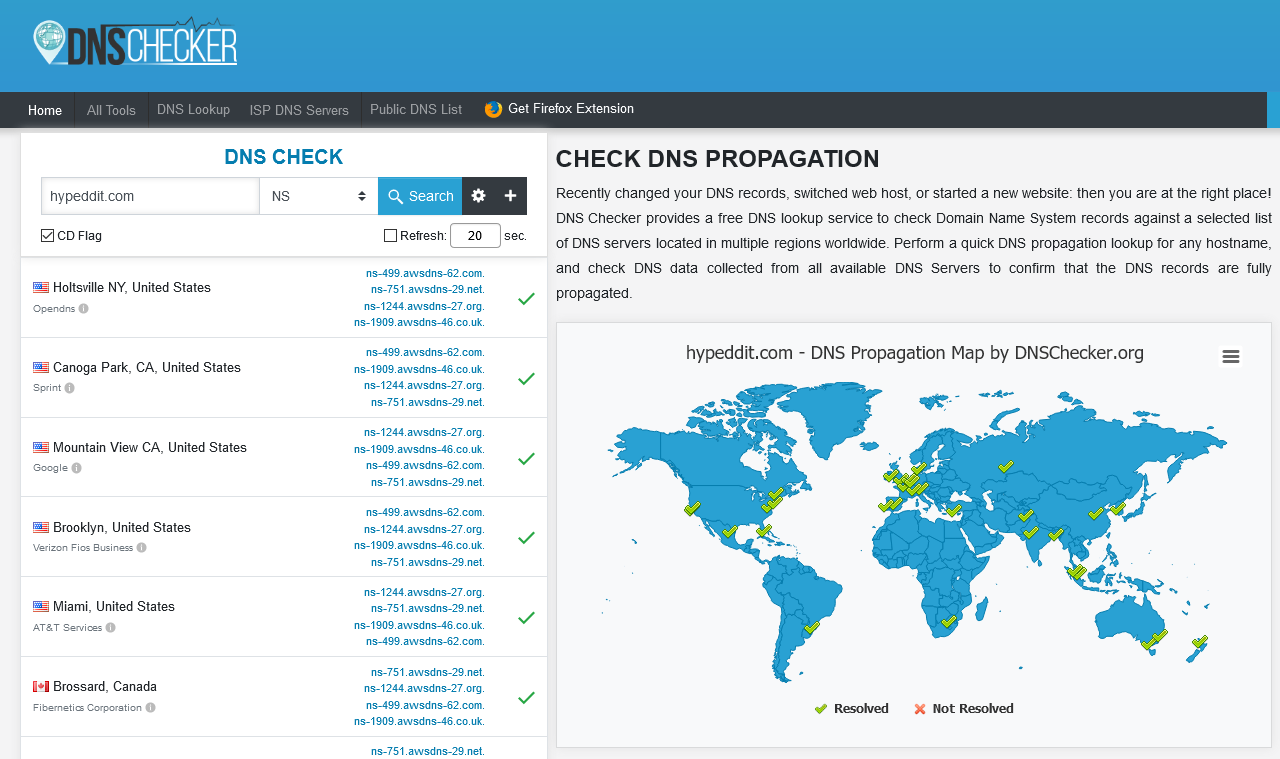The height and width of the screenshot is (759, 1280).
Task: Click Brossard, Canada text
Action: click(x=105, y=687)
